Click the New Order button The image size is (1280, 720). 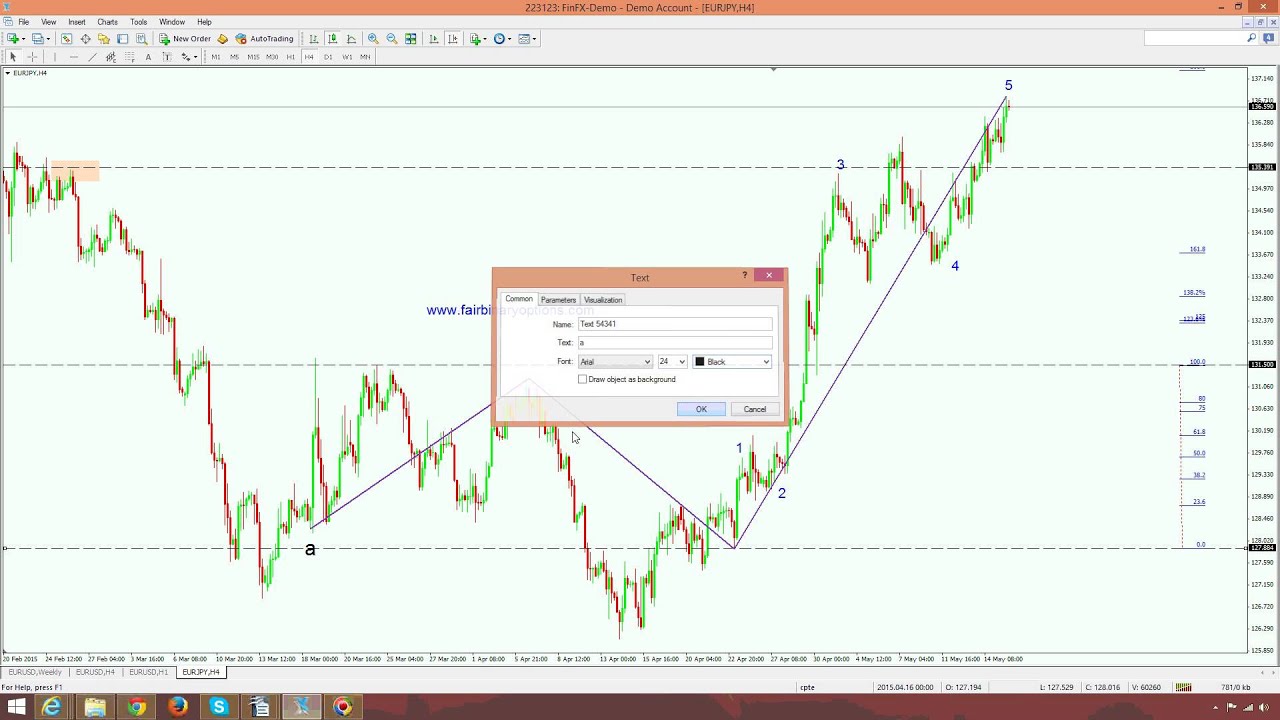(x=185, y=39)
